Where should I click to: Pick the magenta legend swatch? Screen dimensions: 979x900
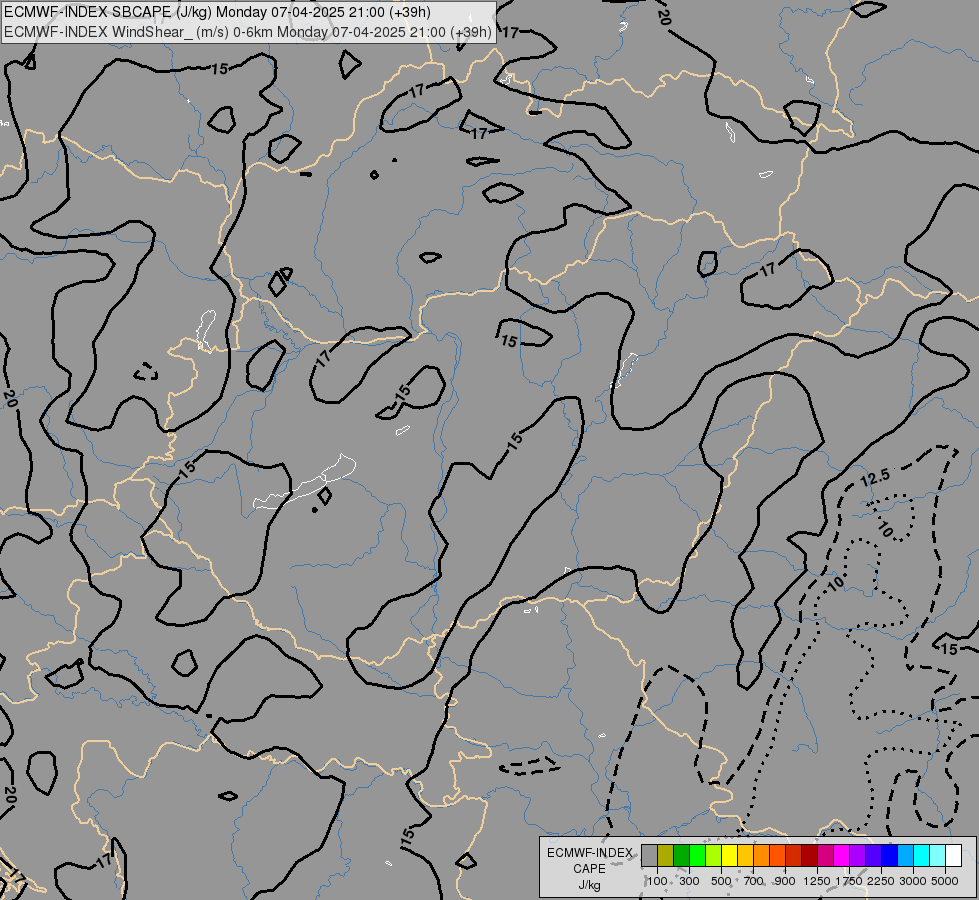[x=841, y=855]
